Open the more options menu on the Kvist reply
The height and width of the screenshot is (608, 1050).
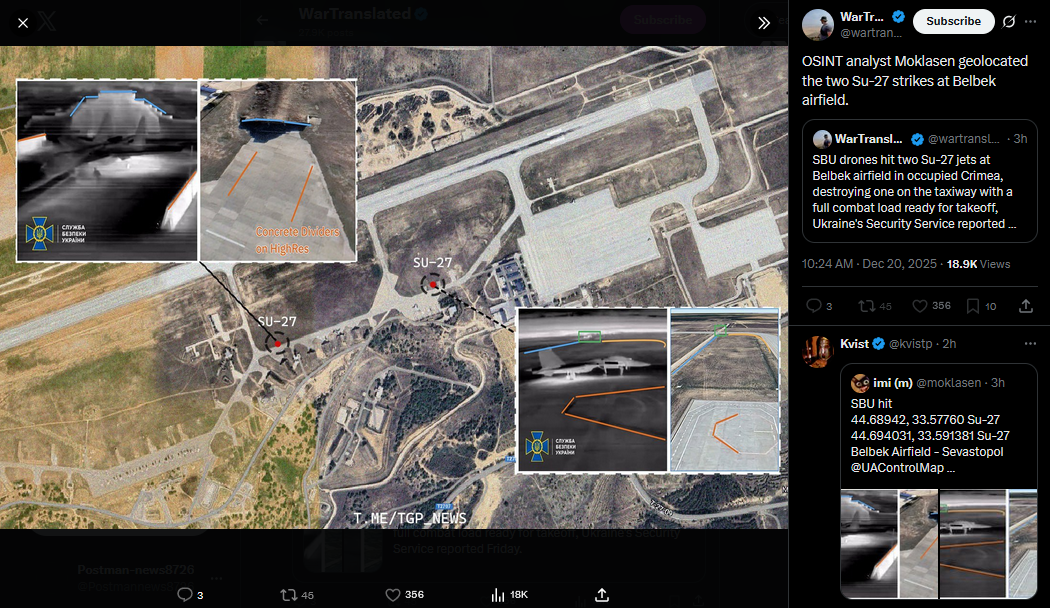(1030, 344)
